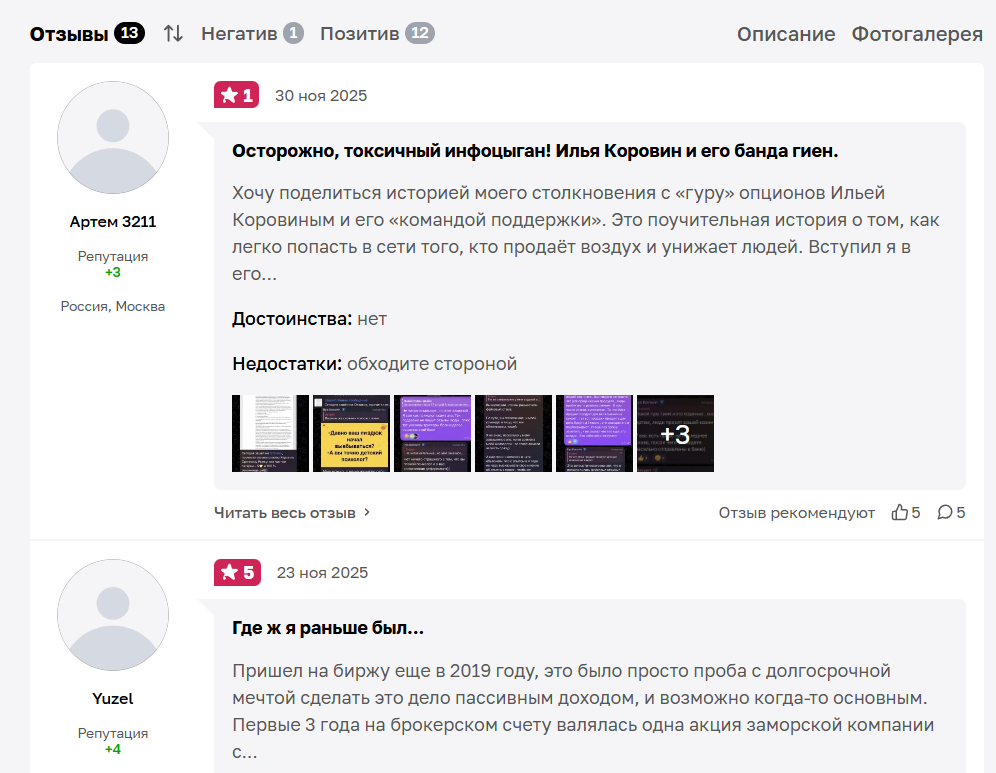Open the first review screenshot thumbnail

click(270, 433)
